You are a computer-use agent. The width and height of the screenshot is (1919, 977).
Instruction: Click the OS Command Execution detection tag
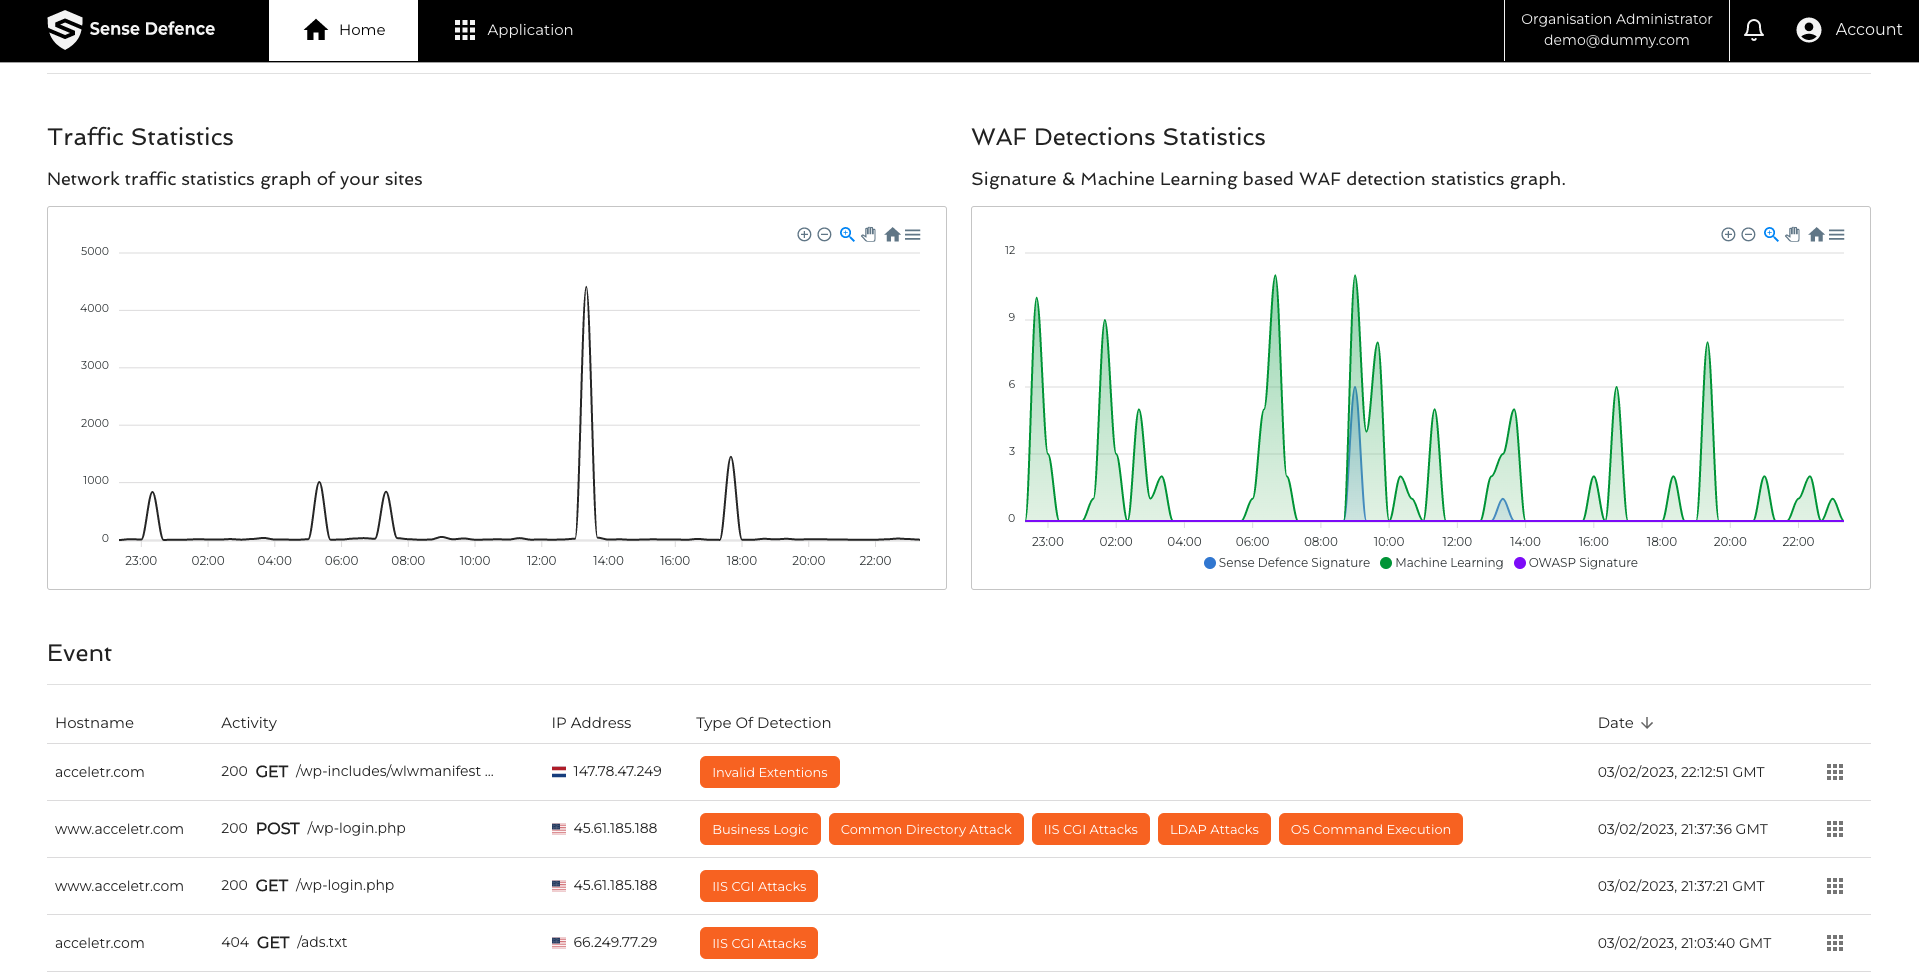pyautogui.click(x=1370, y=829)
